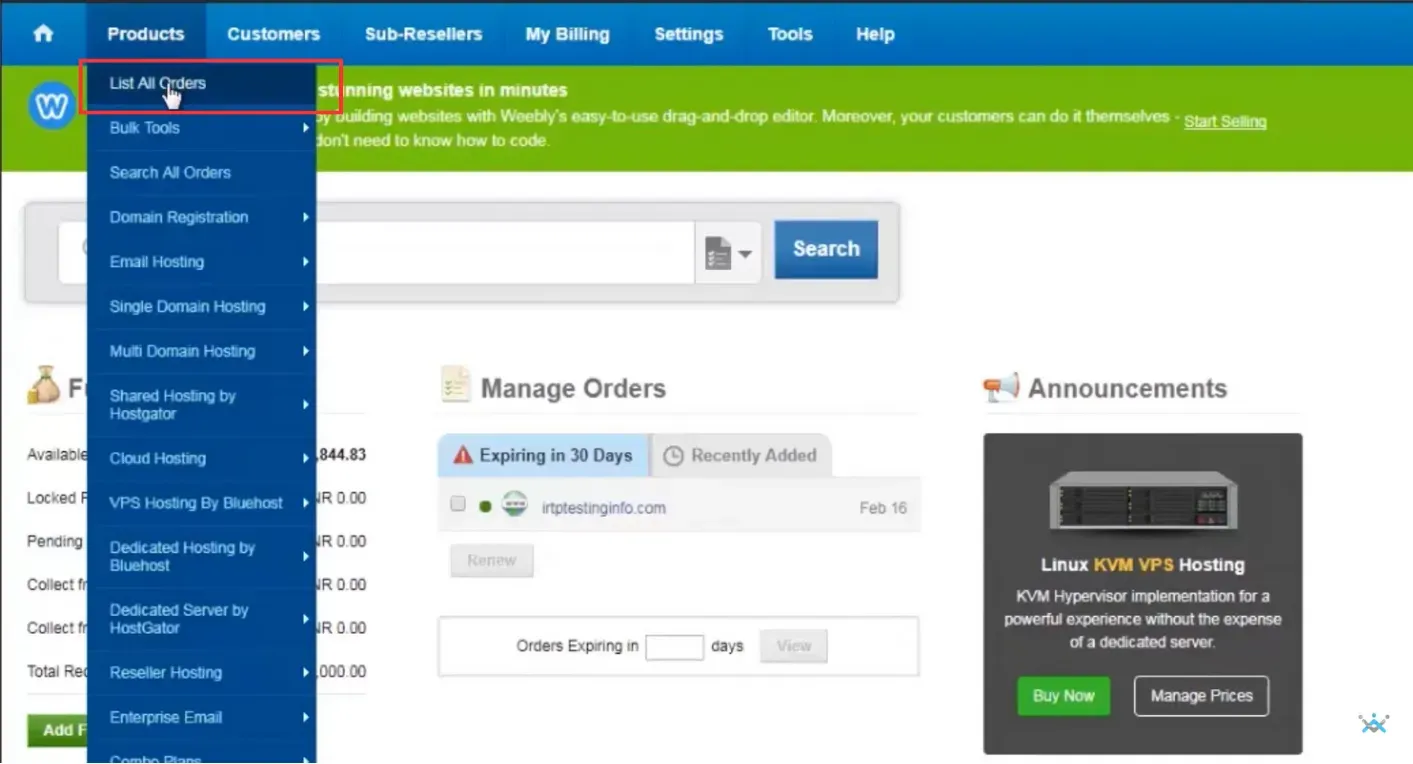Click the blue Search button
1413x764 pixels.
tap(826, 249)
